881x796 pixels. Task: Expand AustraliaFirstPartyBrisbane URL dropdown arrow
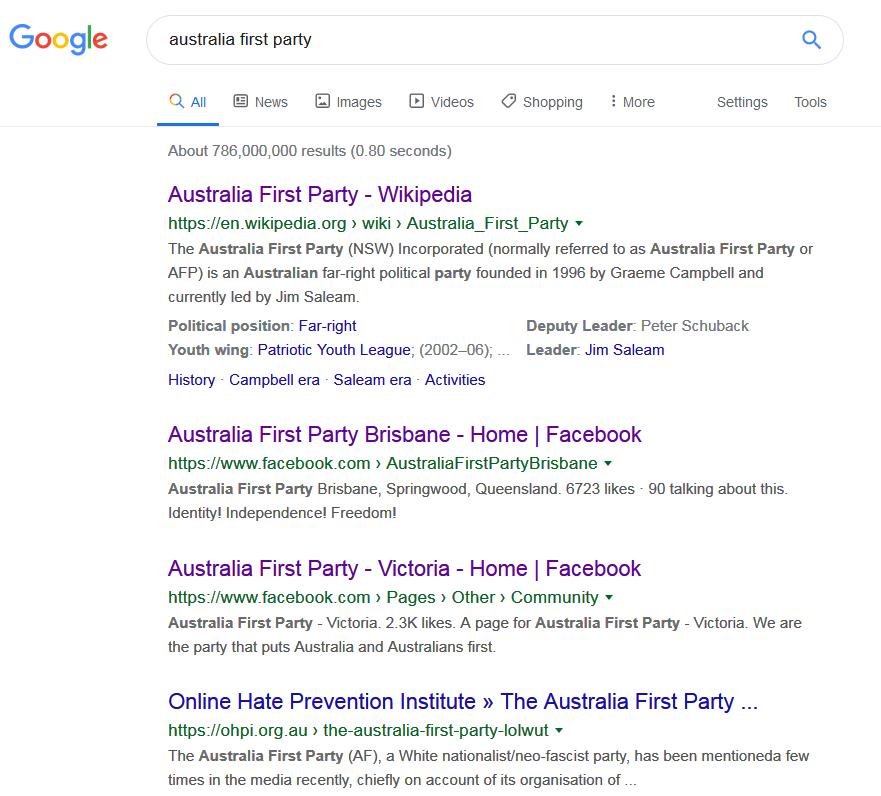click(608, 464)
